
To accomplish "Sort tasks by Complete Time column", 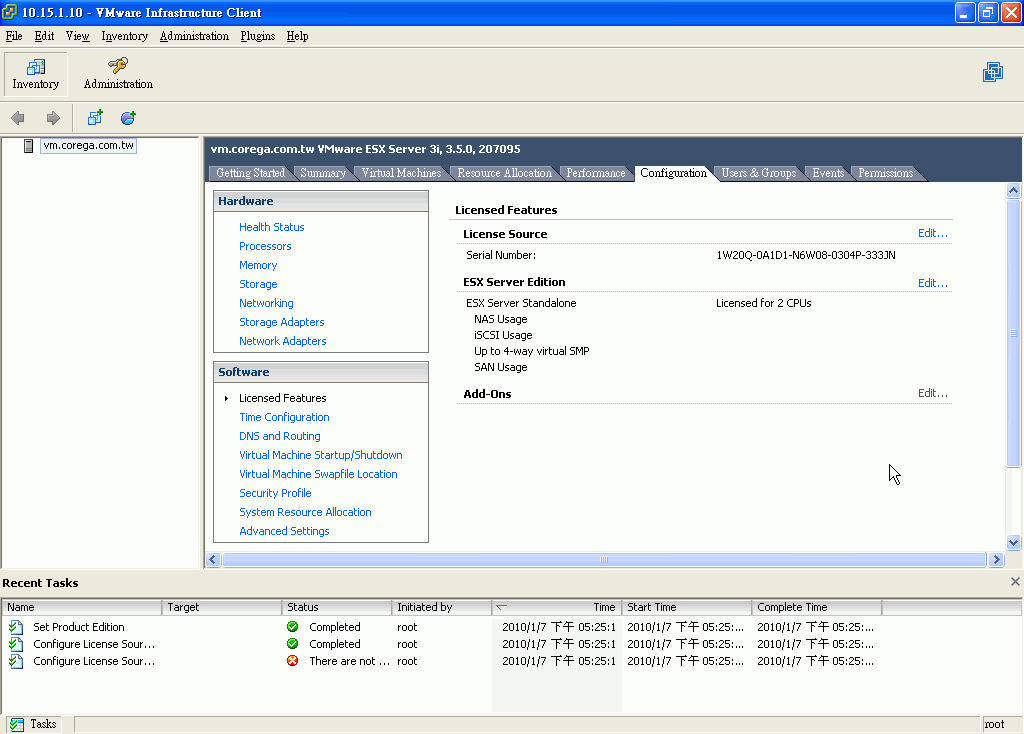I will click(x=816, y=607).
